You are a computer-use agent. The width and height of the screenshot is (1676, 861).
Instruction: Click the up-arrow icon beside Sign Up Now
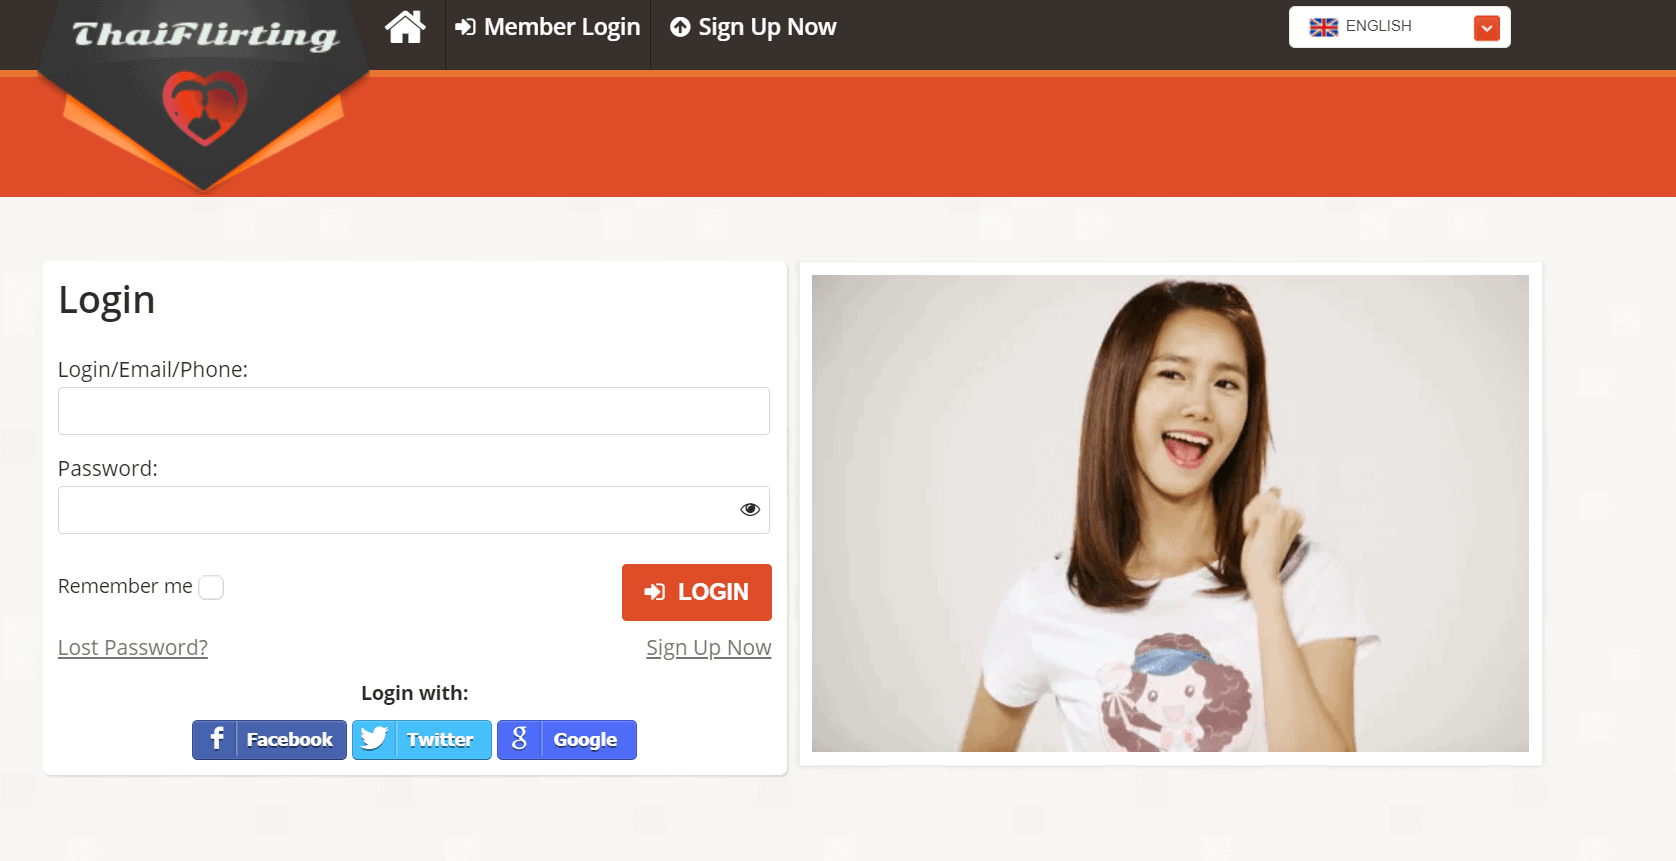pyautogui.click(x=680, y=27)
